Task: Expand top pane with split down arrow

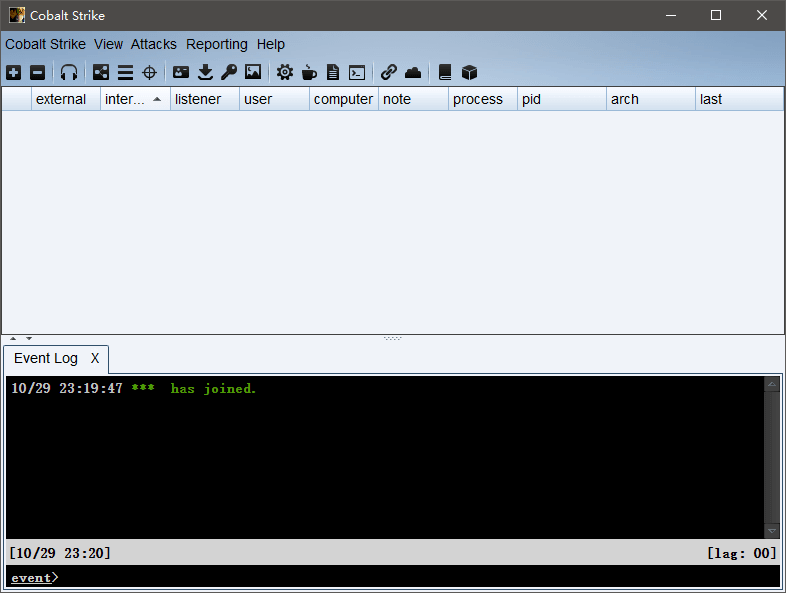Action: pyautogui.click(x=29, y=338)
